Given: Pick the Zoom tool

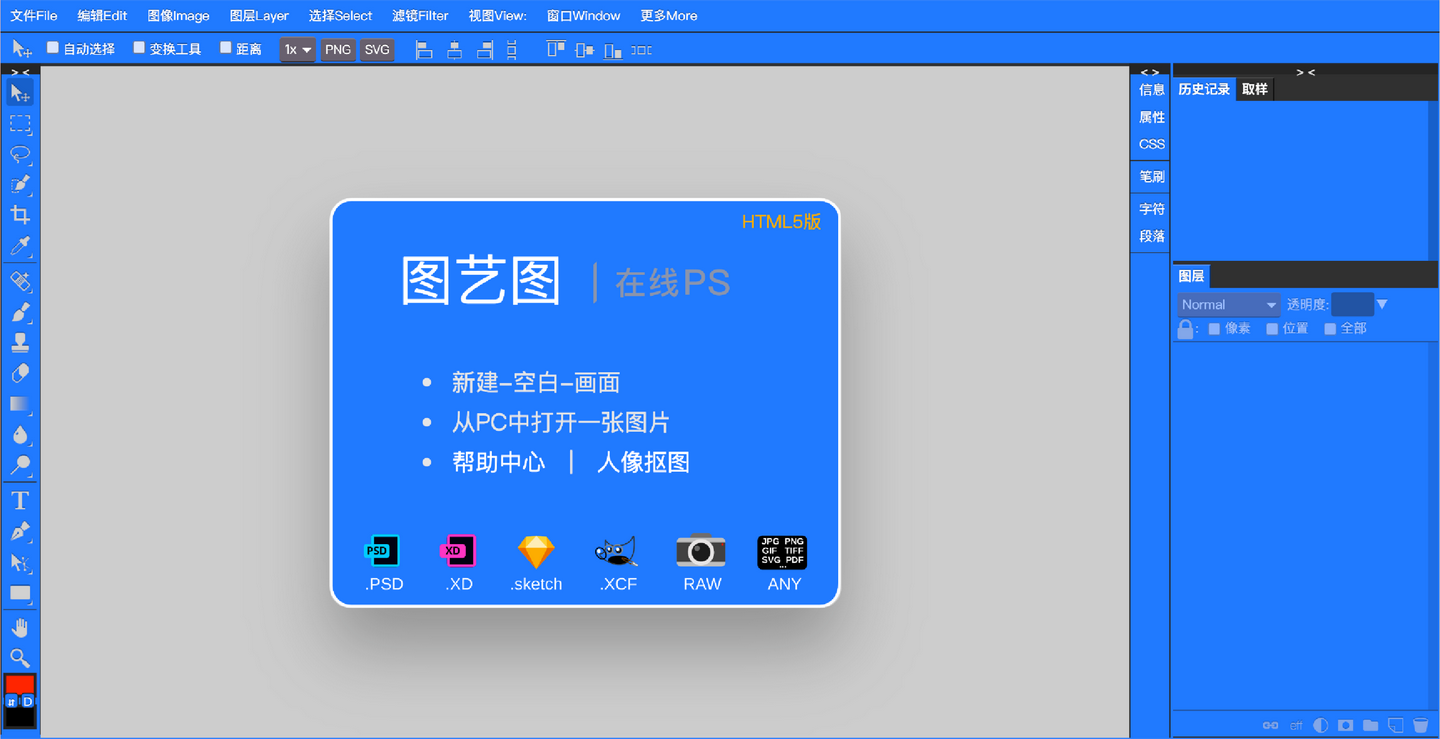Looking at the screenshot, I should 20,658.
